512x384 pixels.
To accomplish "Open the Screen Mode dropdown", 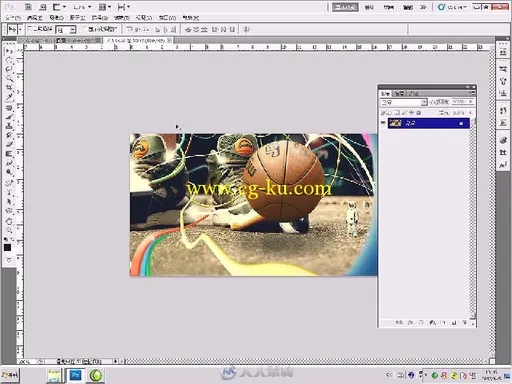I will click(x=123, y=7).
